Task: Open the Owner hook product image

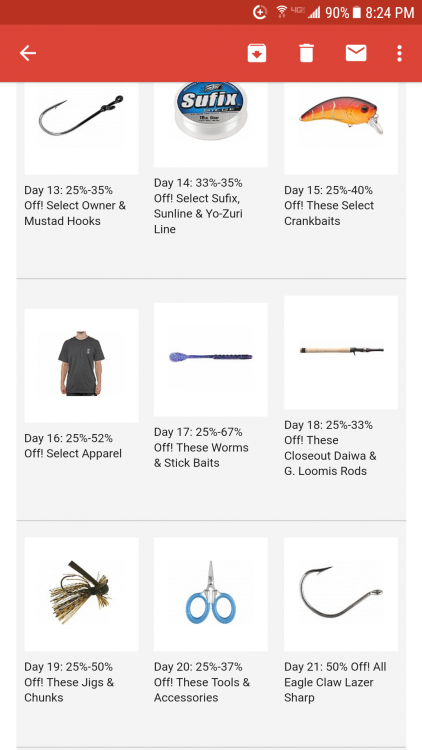Action: pos(81,128)
